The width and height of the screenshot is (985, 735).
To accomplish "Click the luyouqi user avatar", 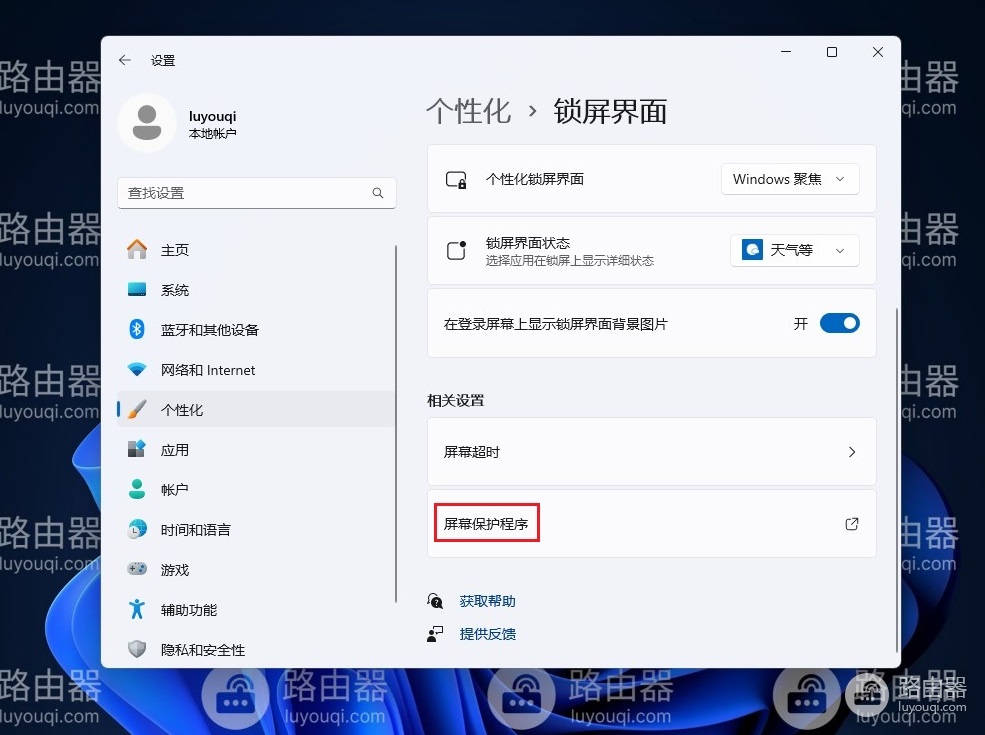I will coord(147,123).
